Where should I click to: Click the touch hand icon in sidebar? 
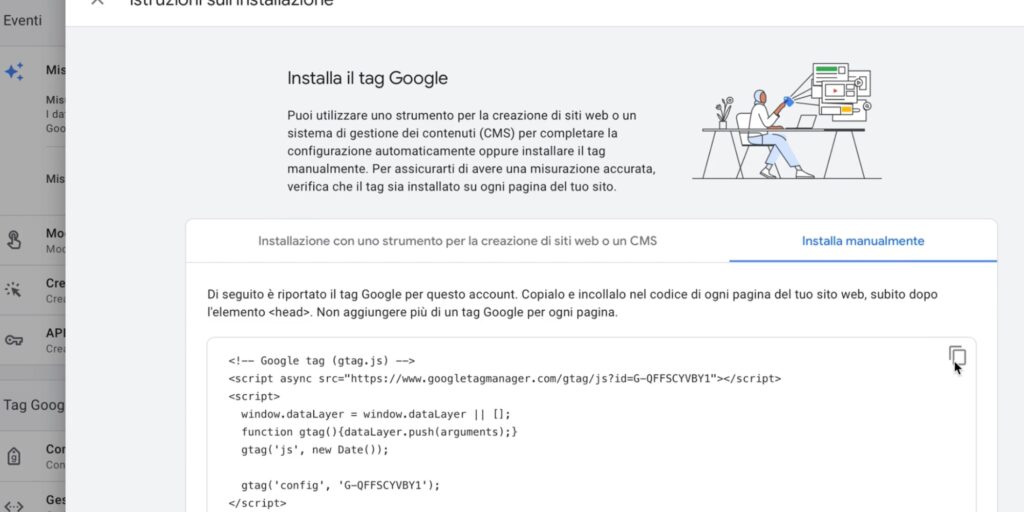[x=14, y=239]
